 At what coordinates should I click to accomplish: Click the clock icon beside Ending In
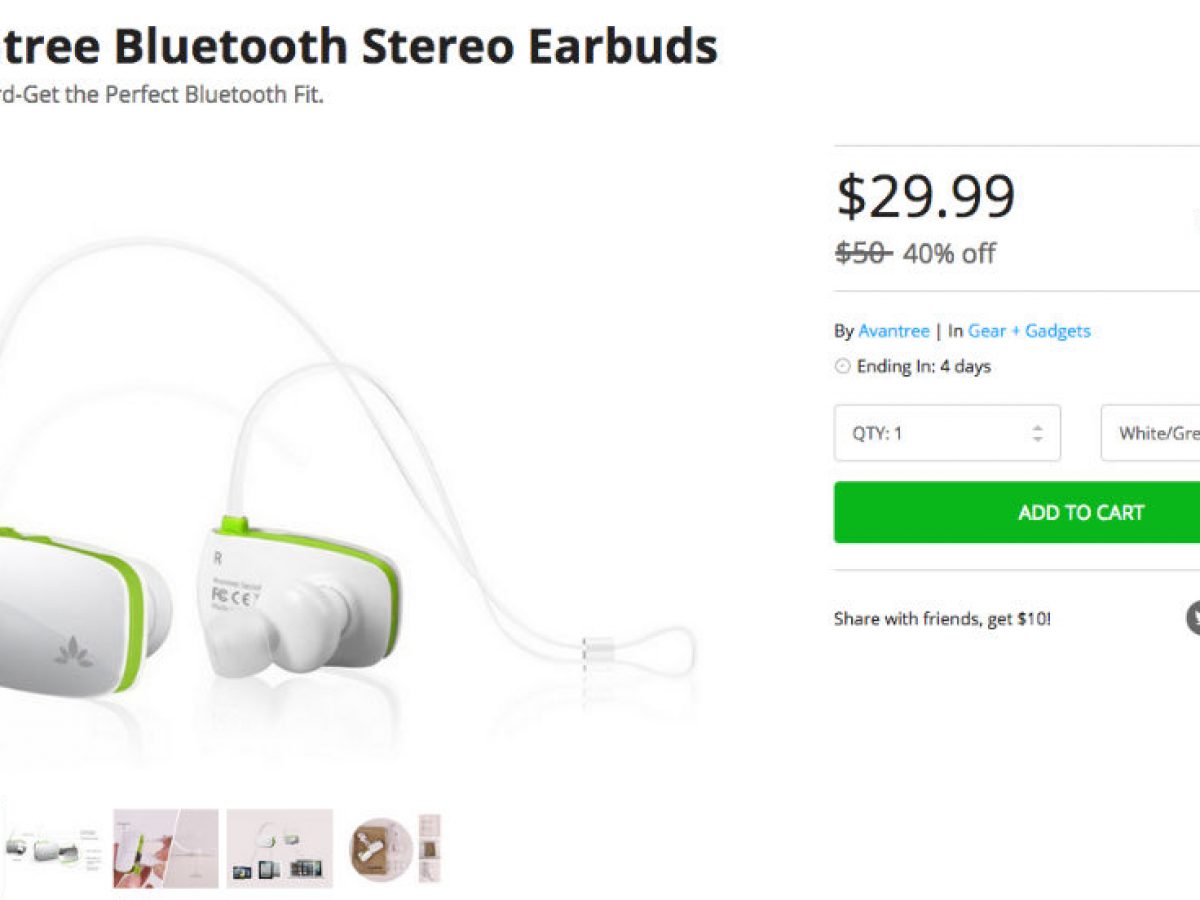pos(842,367)
